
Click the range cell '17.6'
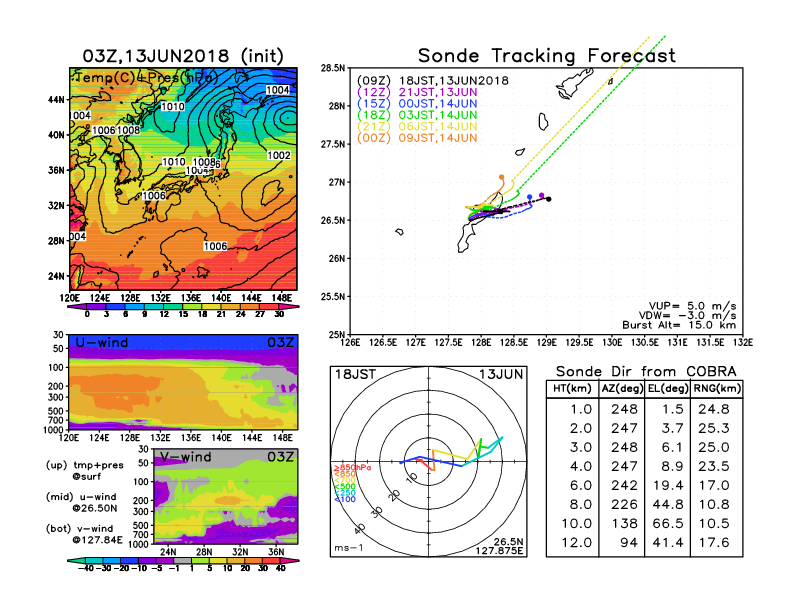click(x=714, y=543)
